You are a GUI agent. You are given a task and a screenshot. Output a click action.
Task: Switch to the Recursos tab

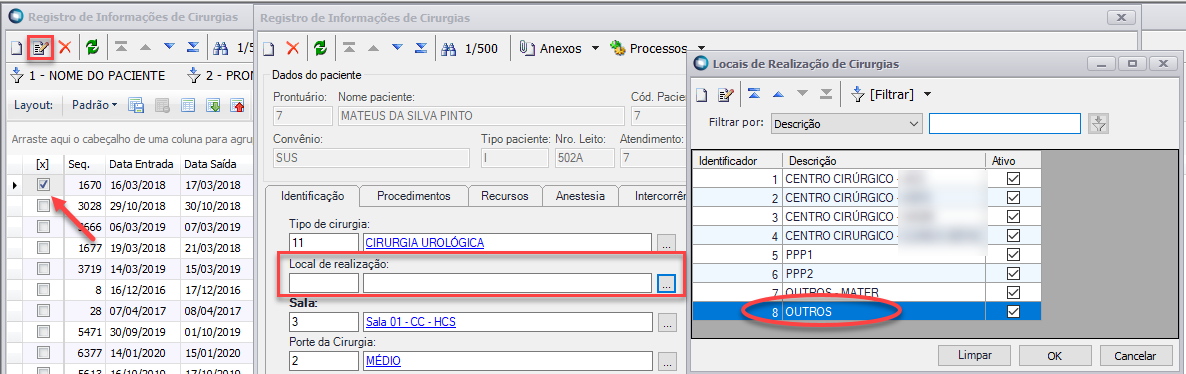[x=505, y=195]
